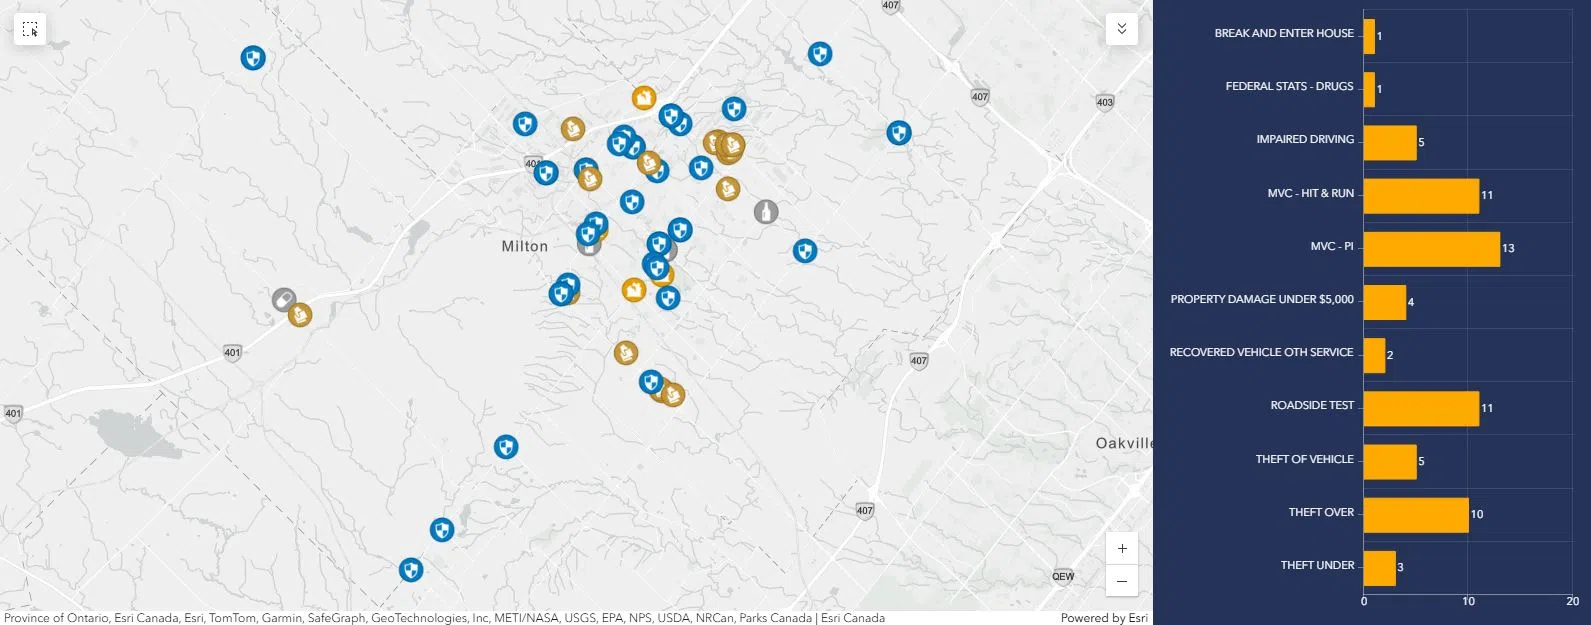
Task: Collapse the map panel with double-chevron button
Action: click(x=1121, y=29)
